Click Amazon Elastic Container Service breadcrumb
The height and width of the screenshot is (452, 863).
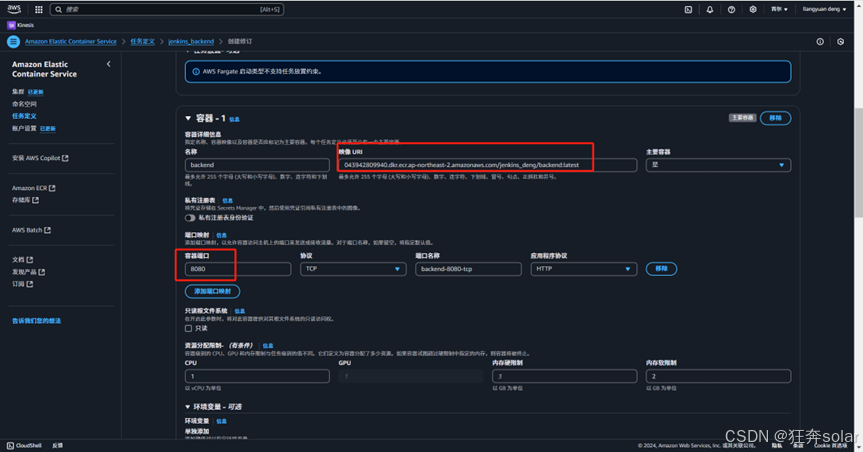click(70, 41)
